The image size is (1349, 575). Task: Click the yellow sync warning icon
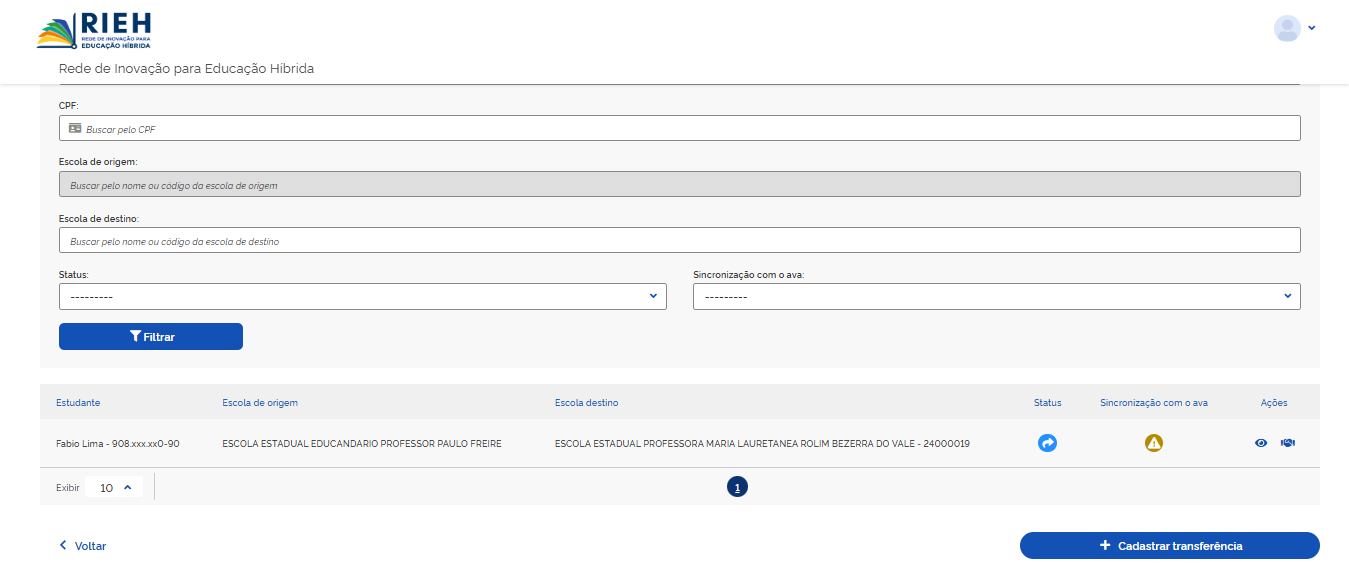[x=1154, y=443]
